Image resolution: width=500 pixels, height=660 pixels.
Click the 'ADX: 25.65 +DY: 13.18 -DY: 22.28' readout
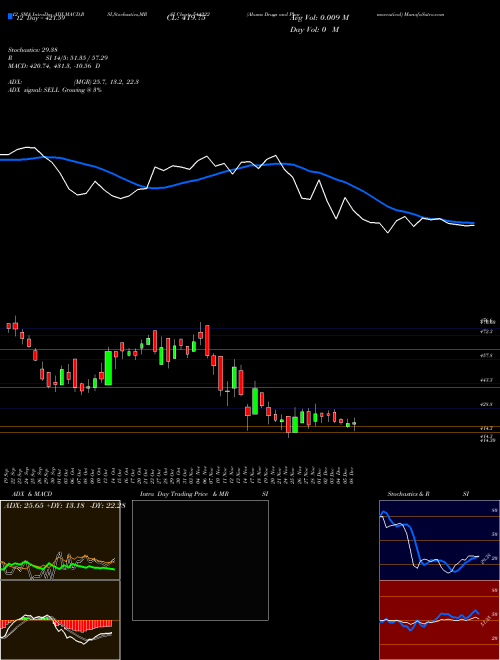click(x=64, y=506)
